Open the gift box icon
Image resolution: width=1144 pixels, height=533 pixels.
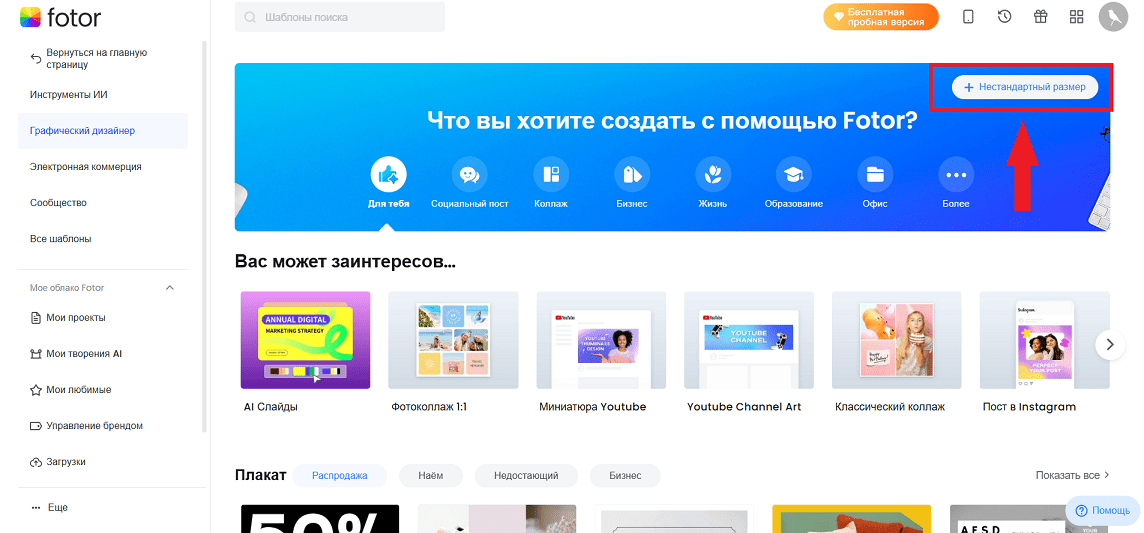tap(1040, 17)
